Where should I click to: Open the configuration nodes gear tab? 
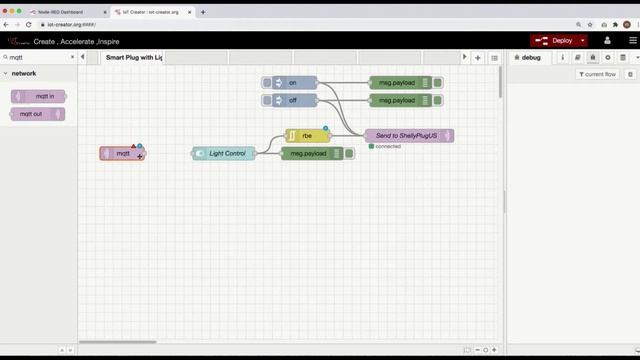coord(608,58)
